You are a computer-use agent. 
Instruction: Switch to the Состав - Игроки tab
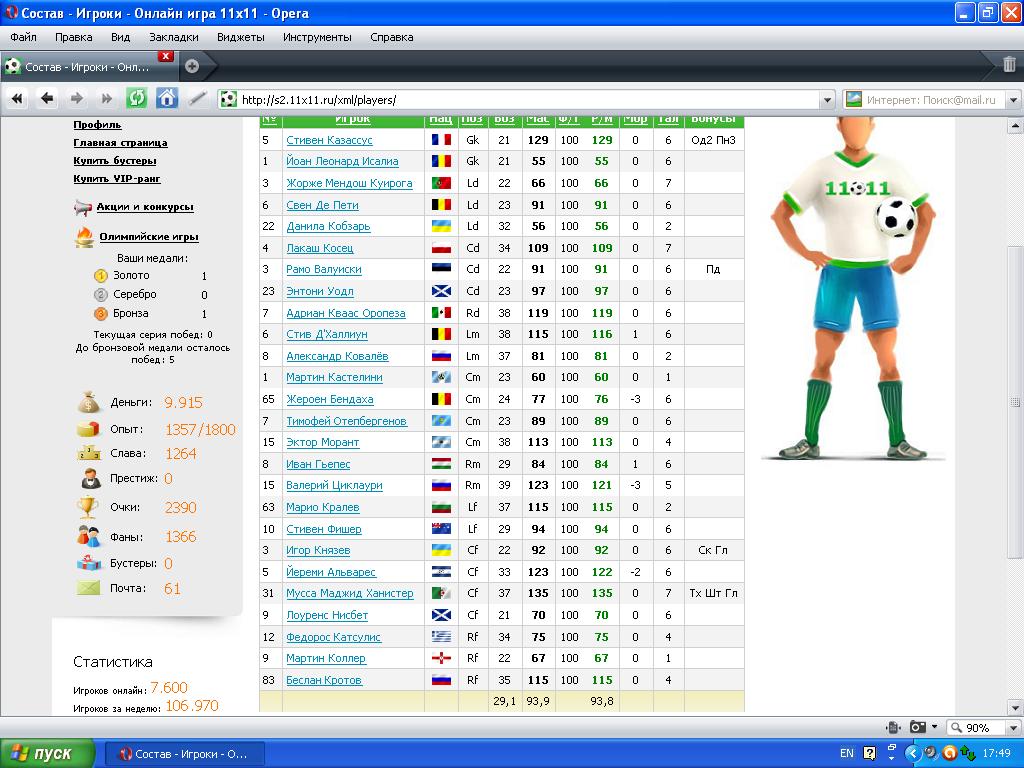tap(88, 67)
